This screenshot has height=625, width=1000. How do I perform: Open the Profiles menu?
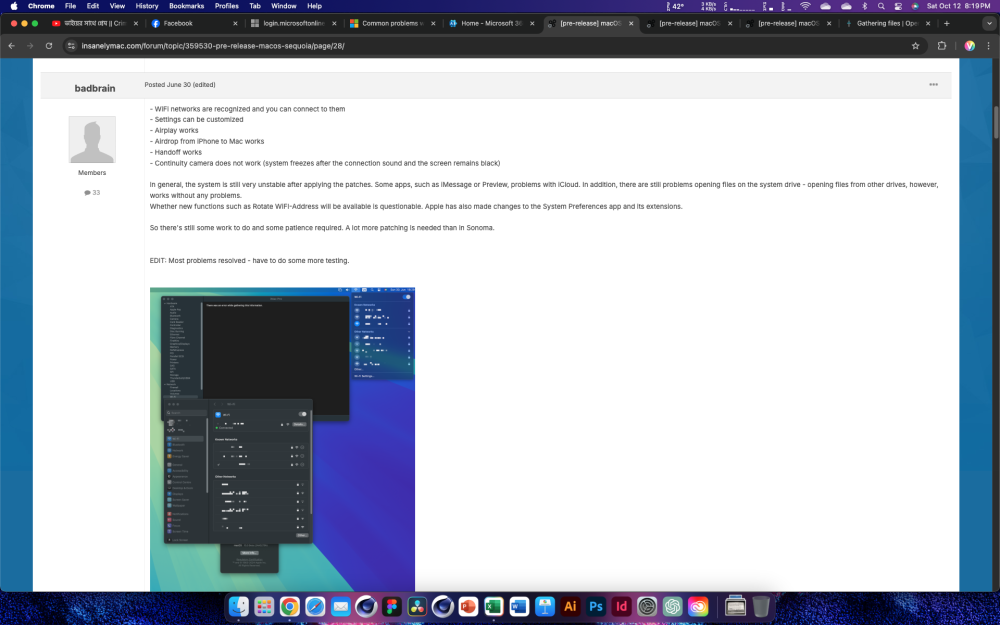[x=226, y=6]
